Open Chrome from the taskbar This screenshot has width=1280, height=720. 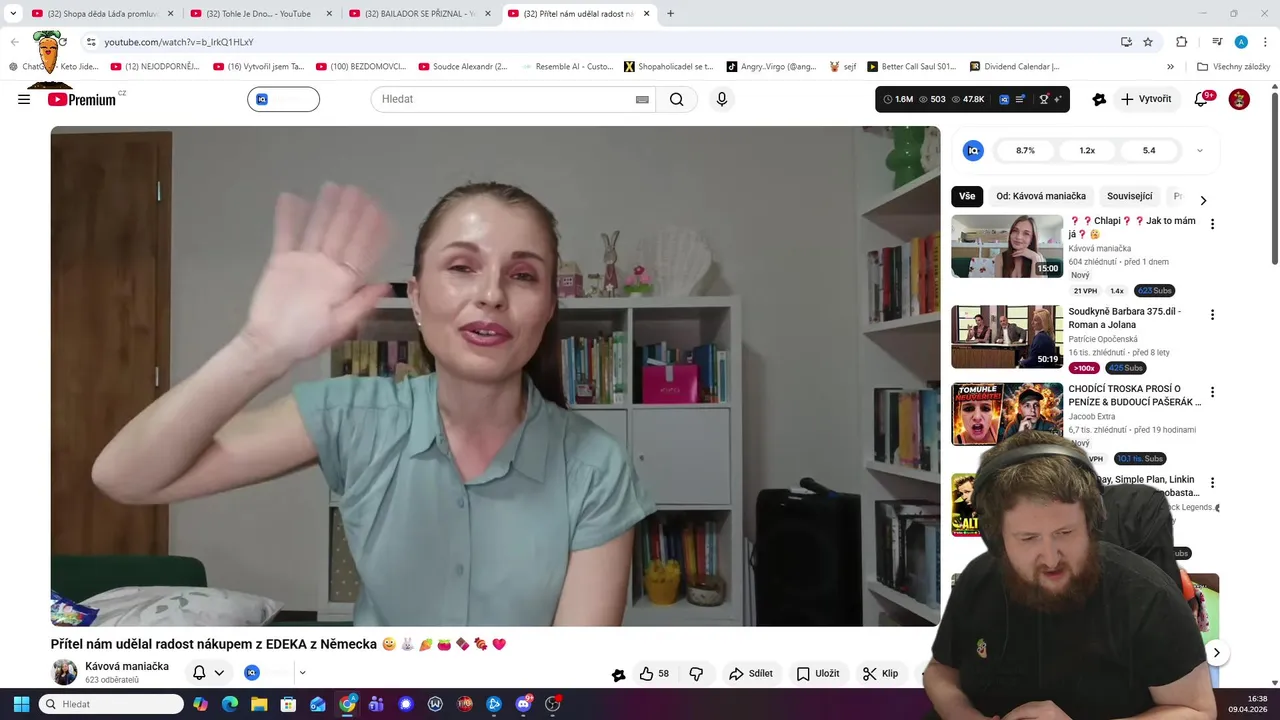tap(347, 704)
